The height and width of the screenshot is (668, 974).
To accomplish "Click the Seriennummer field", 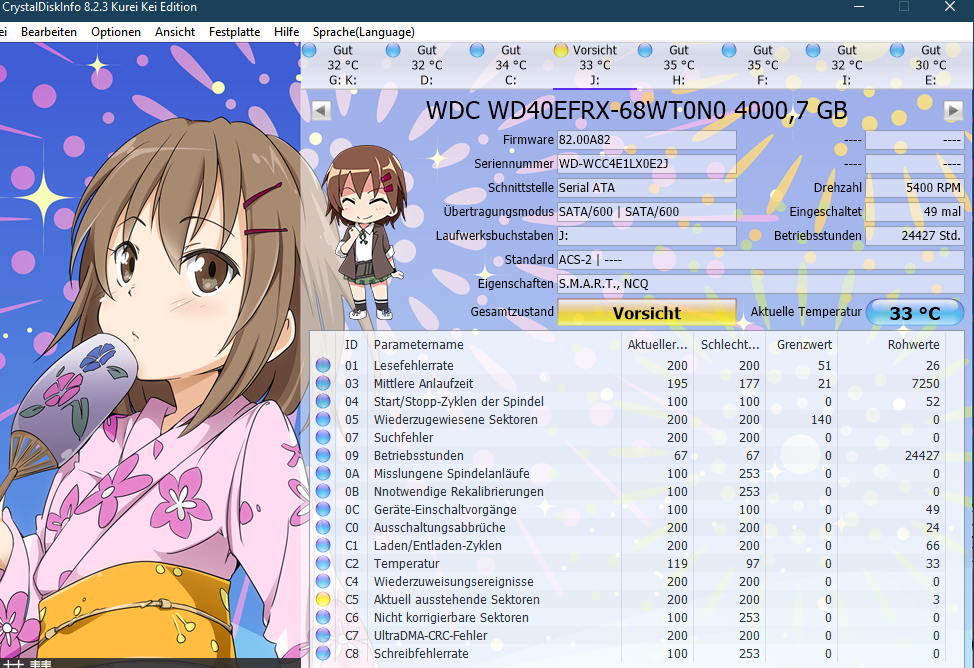I will tap(647, 164).
